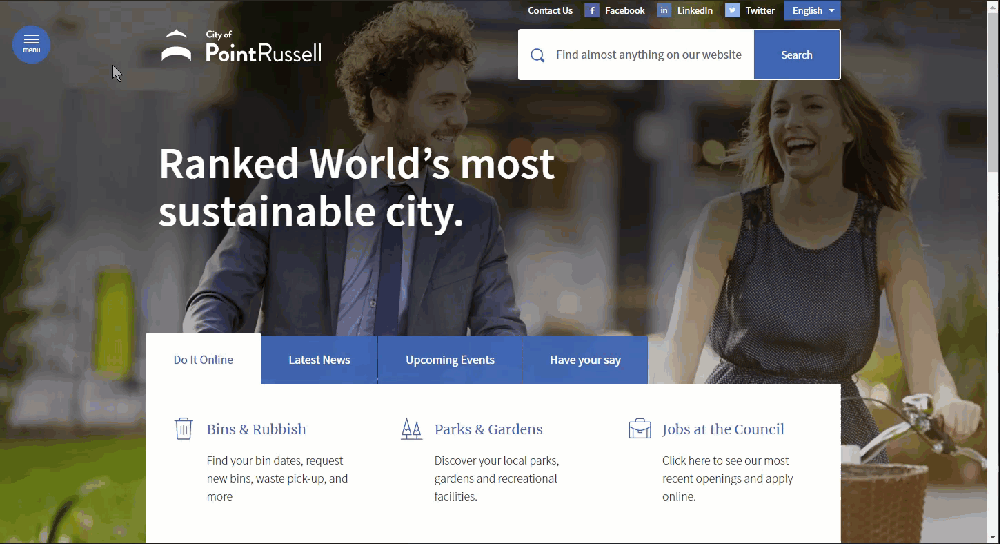The height and width of the screenshot is (544, 1000).
Task: Open the Upcoming Events tab
Action: point(450,360)
